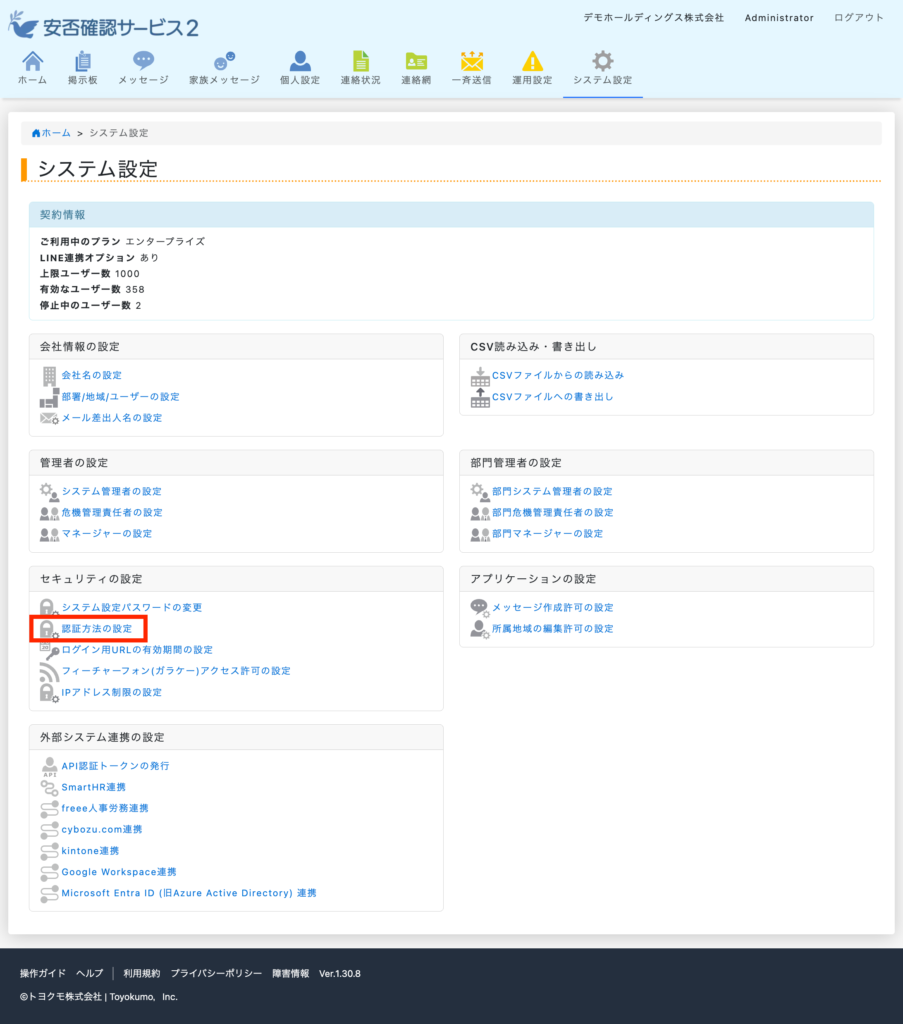Open フィーチャーフォン(ガラケー)アクセス許可の設定 link
This screenshot has height=1024, width=903.
(x=176, y=671)
